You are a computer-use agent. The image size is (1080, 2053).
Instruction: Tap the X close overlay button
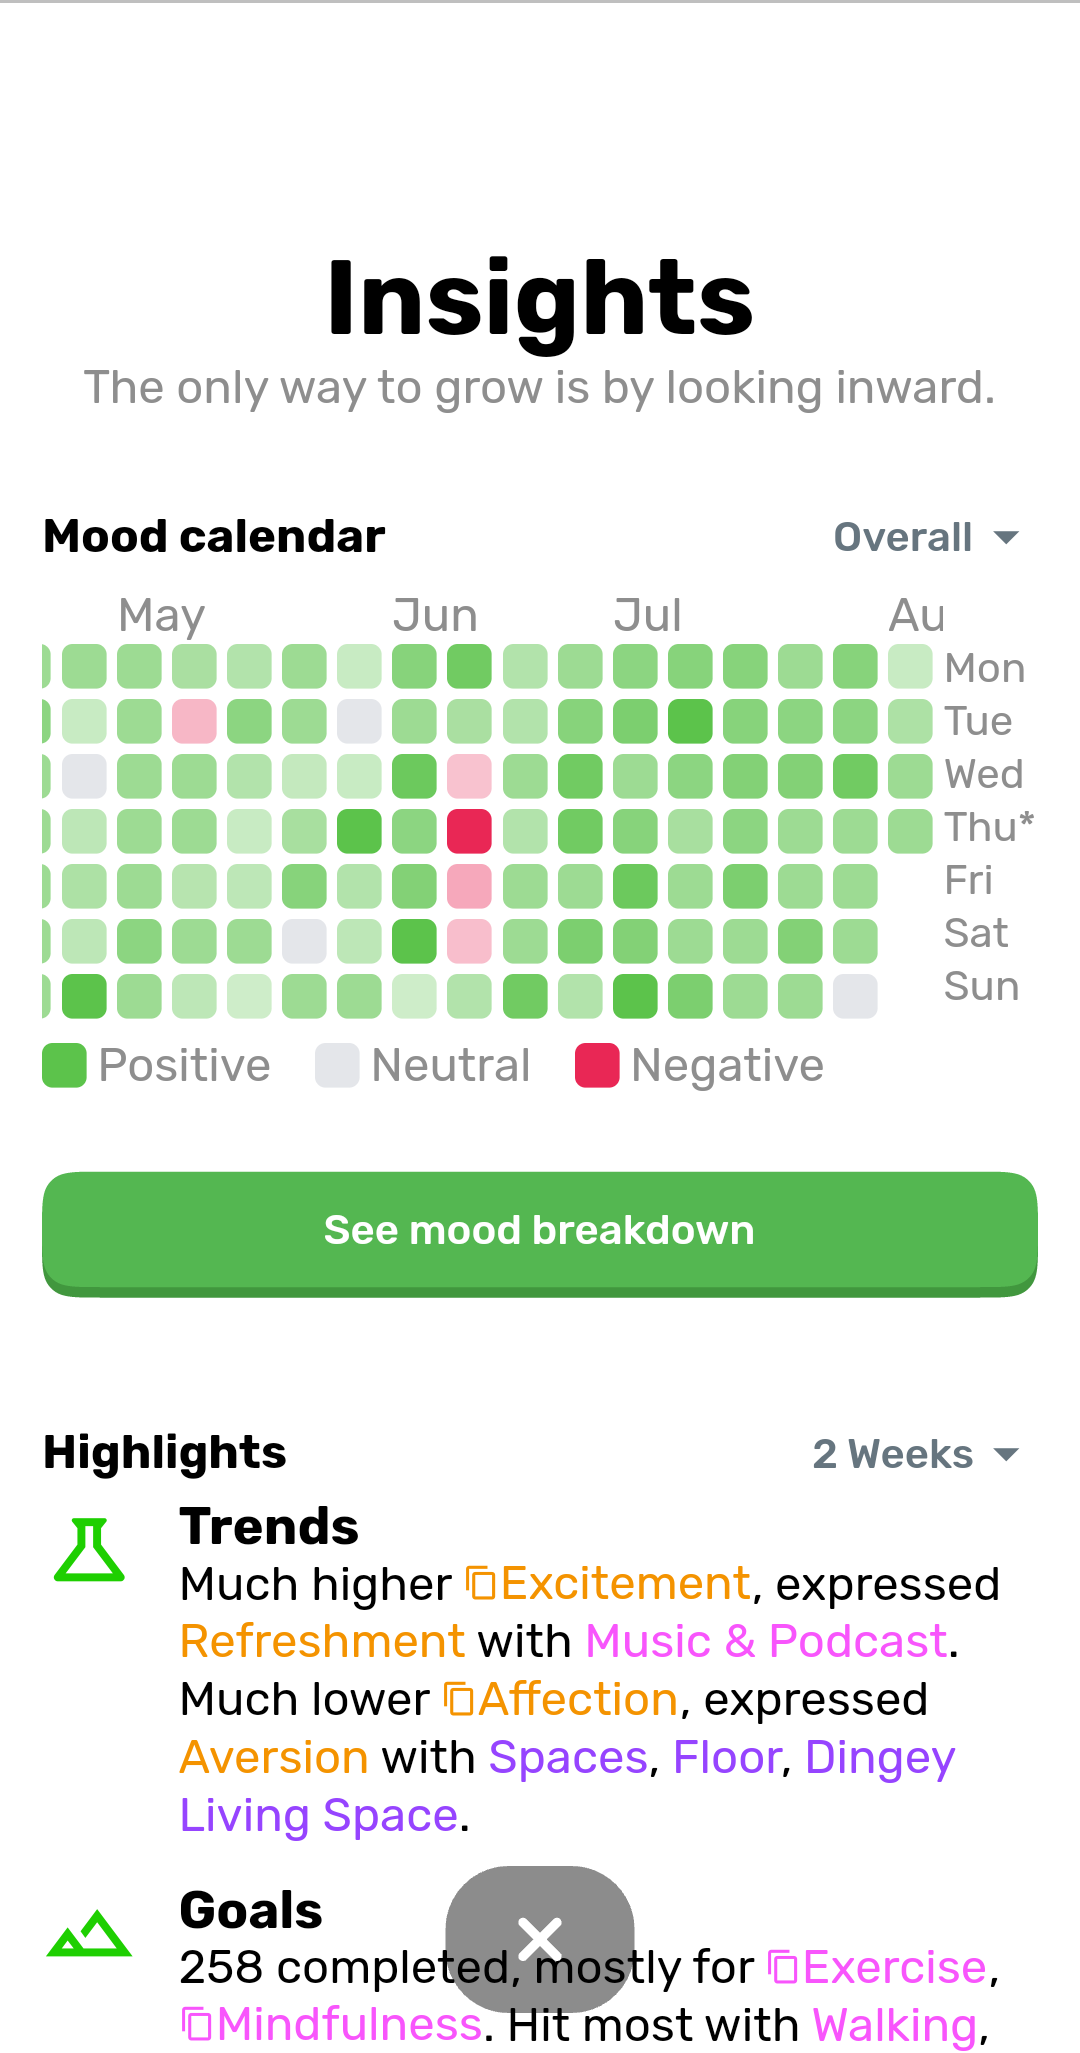540,1939
